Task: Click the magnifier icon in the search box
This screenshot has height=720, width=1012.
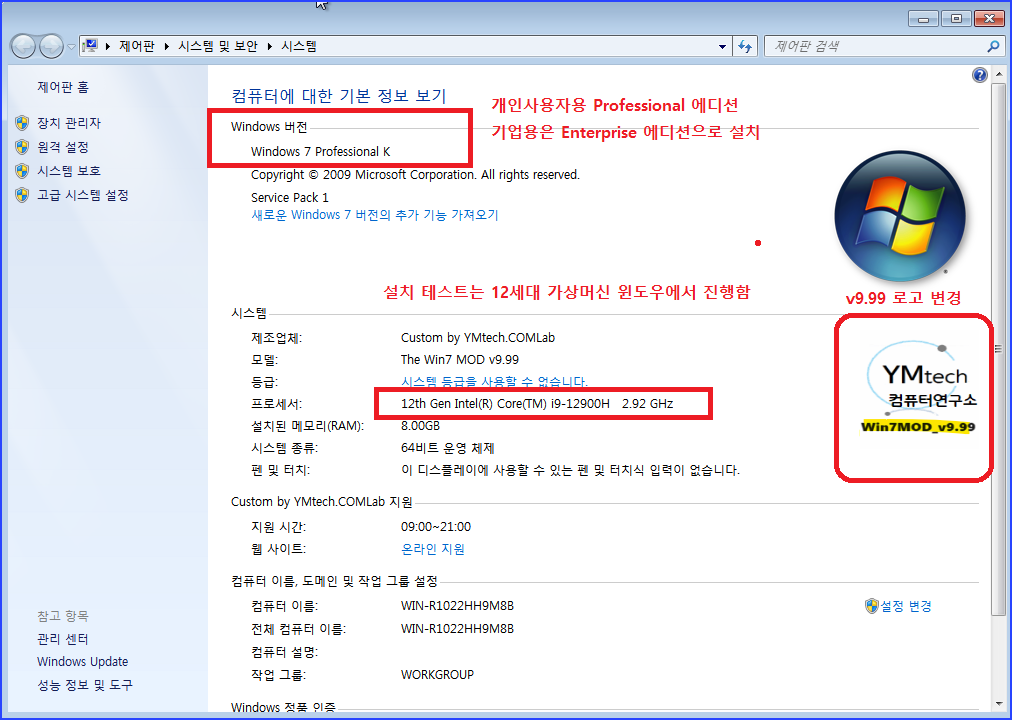Action: (x=993, y=46)
